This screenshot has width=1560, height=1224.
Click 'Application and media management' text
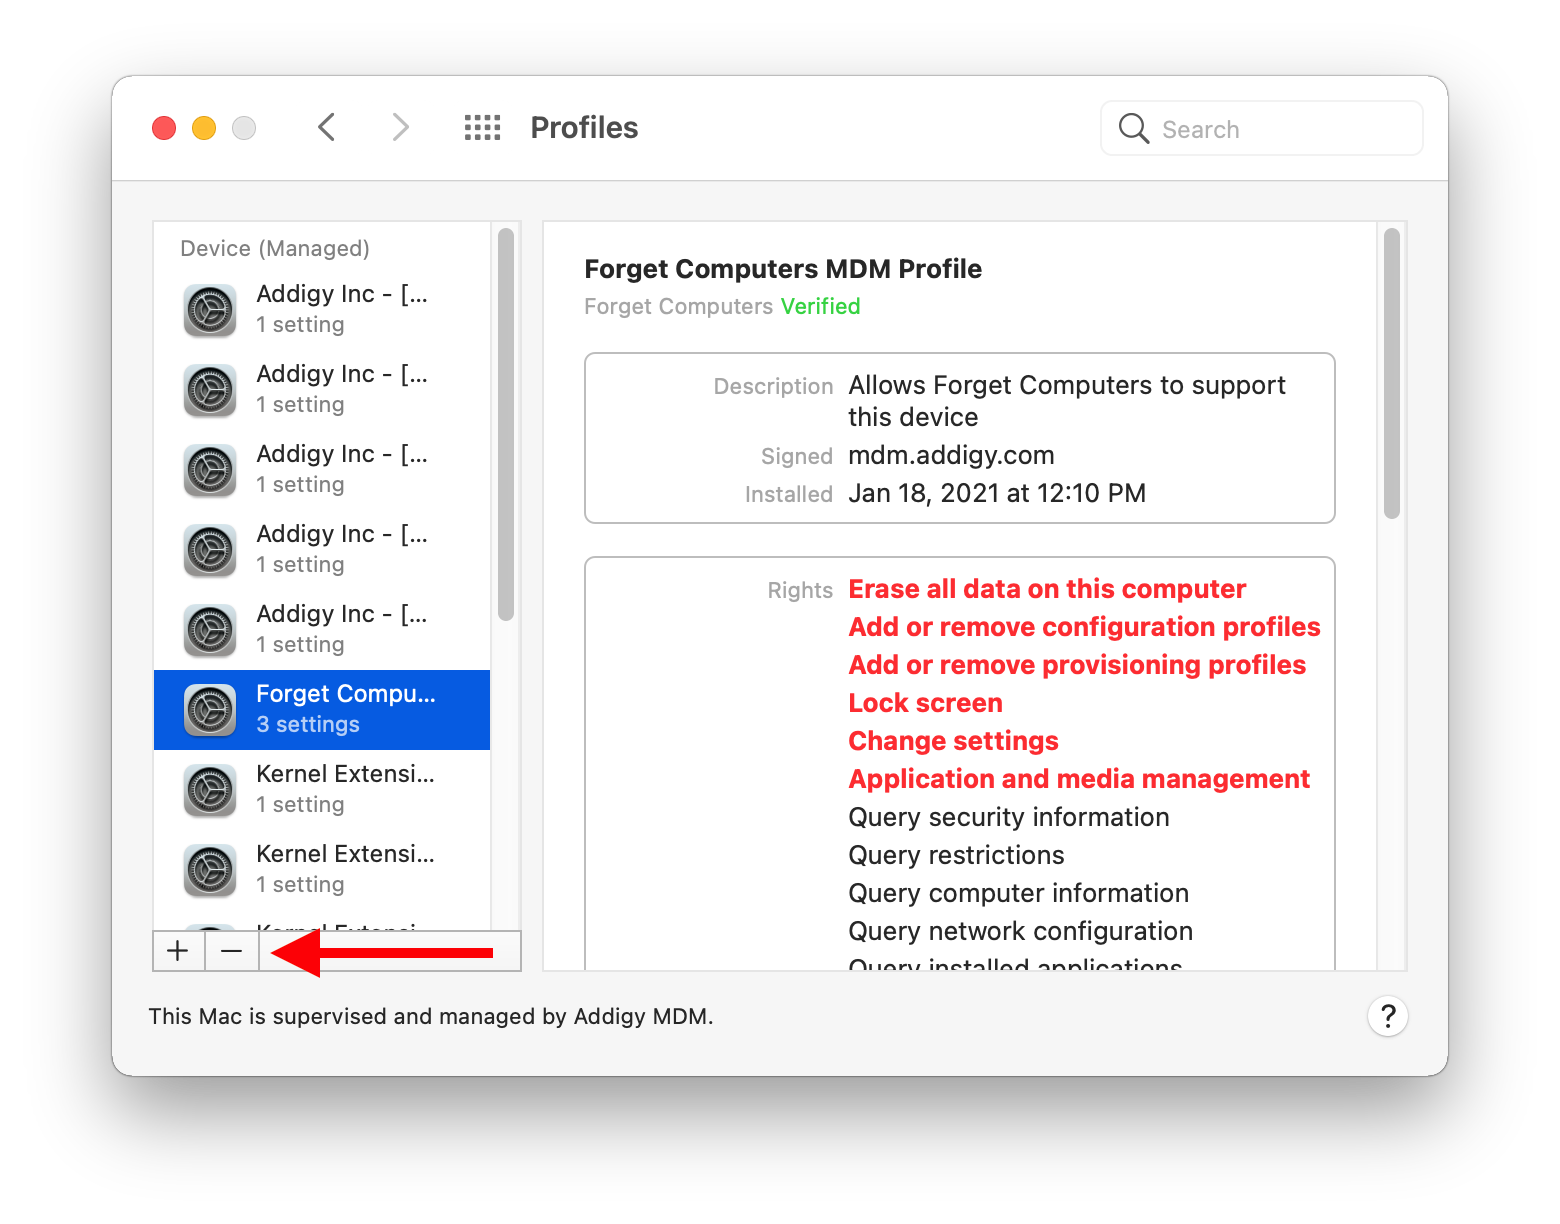point(1079,779)
